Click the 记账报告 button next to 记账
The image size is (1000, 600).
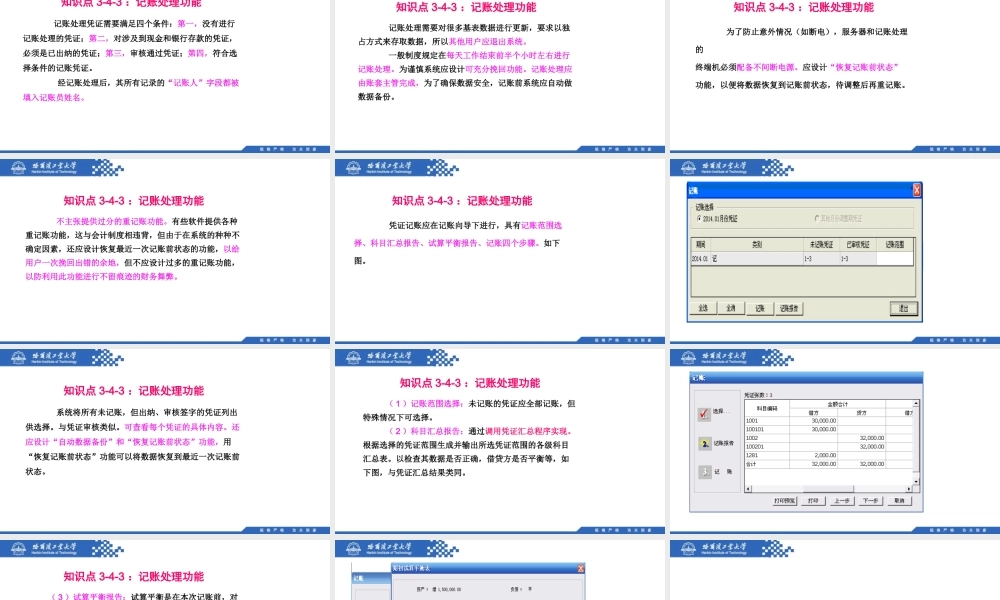[788, 307]
